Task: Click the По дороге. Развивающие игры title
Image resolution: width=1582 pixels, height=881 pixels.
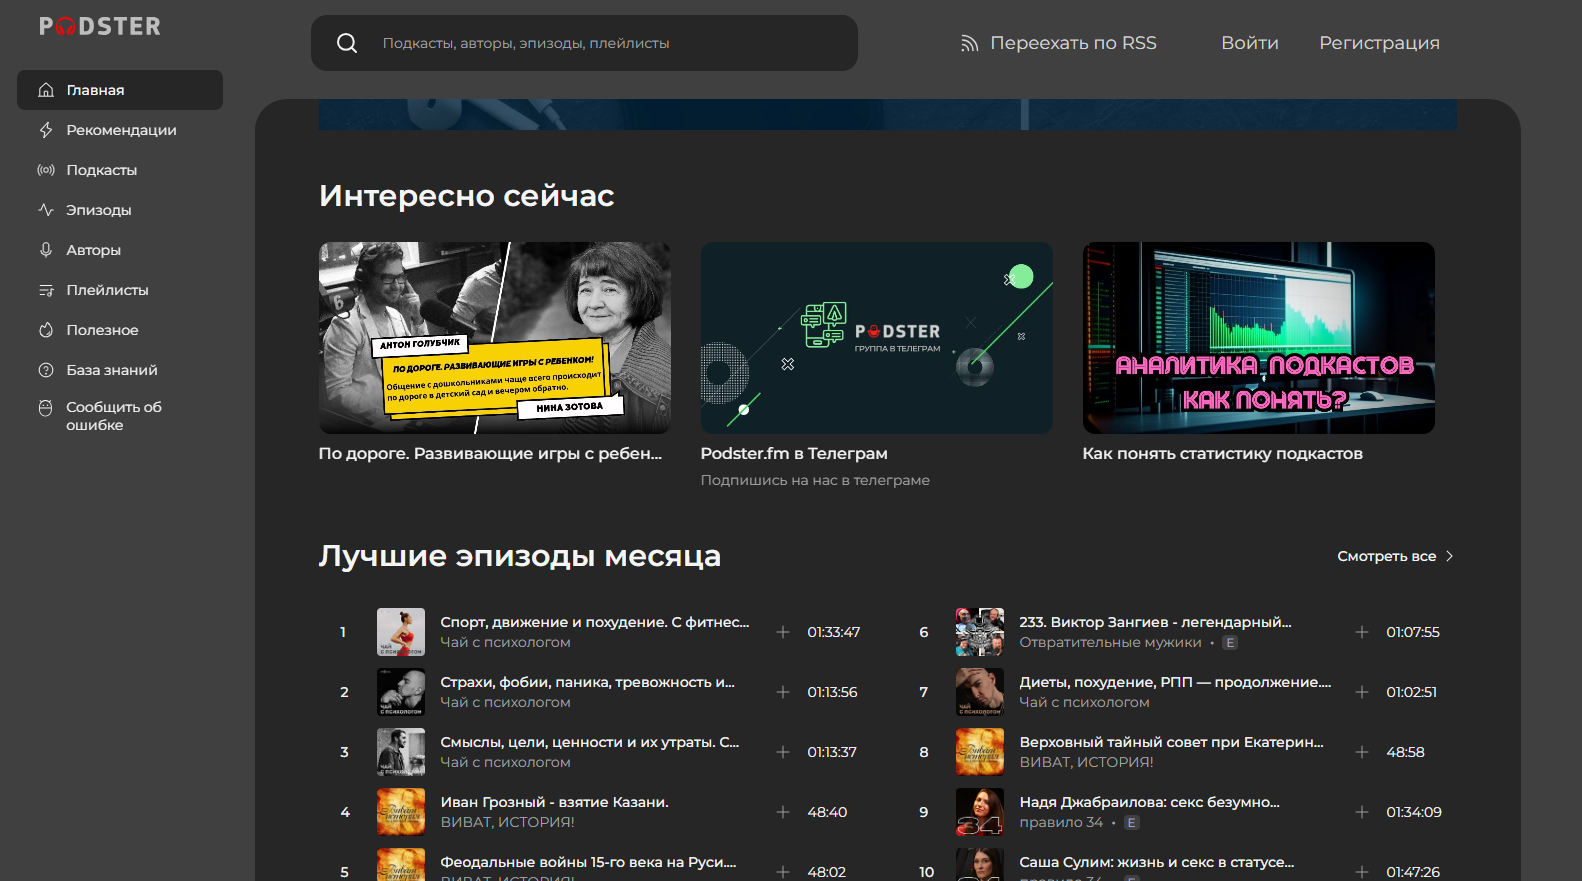Action: (490, 454)
